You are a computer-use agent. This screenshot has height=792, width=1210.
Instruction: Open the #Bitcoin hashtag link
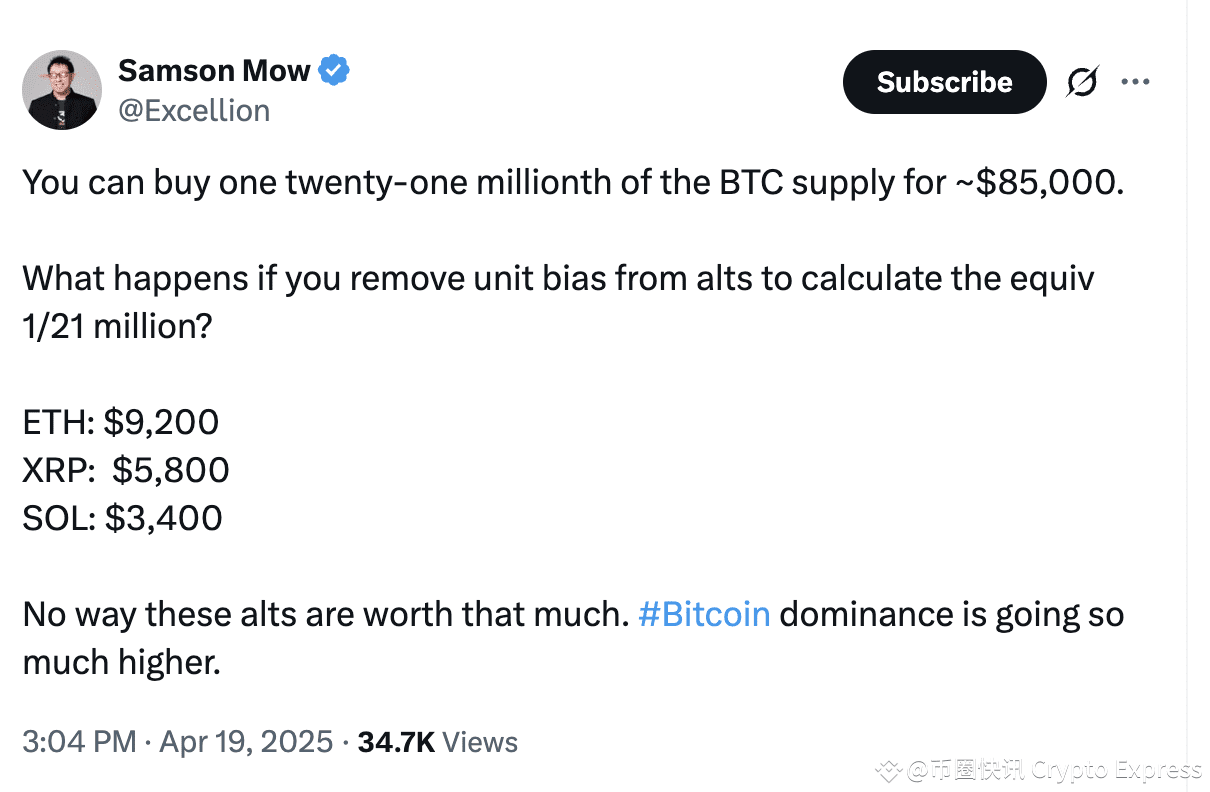coord(703,614)
